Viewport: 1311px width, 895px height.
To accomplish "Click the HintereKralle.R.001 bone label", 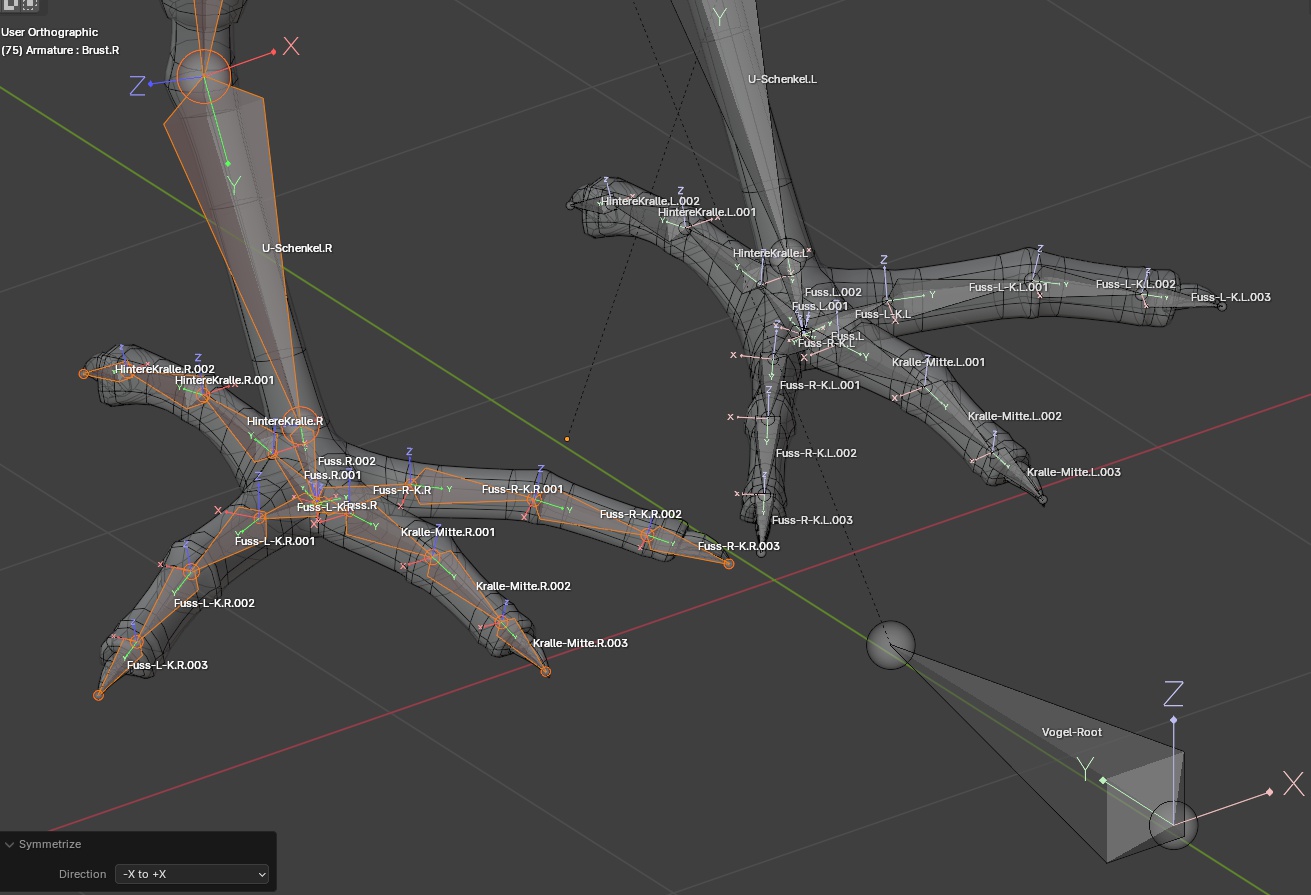I will point(224,380).
